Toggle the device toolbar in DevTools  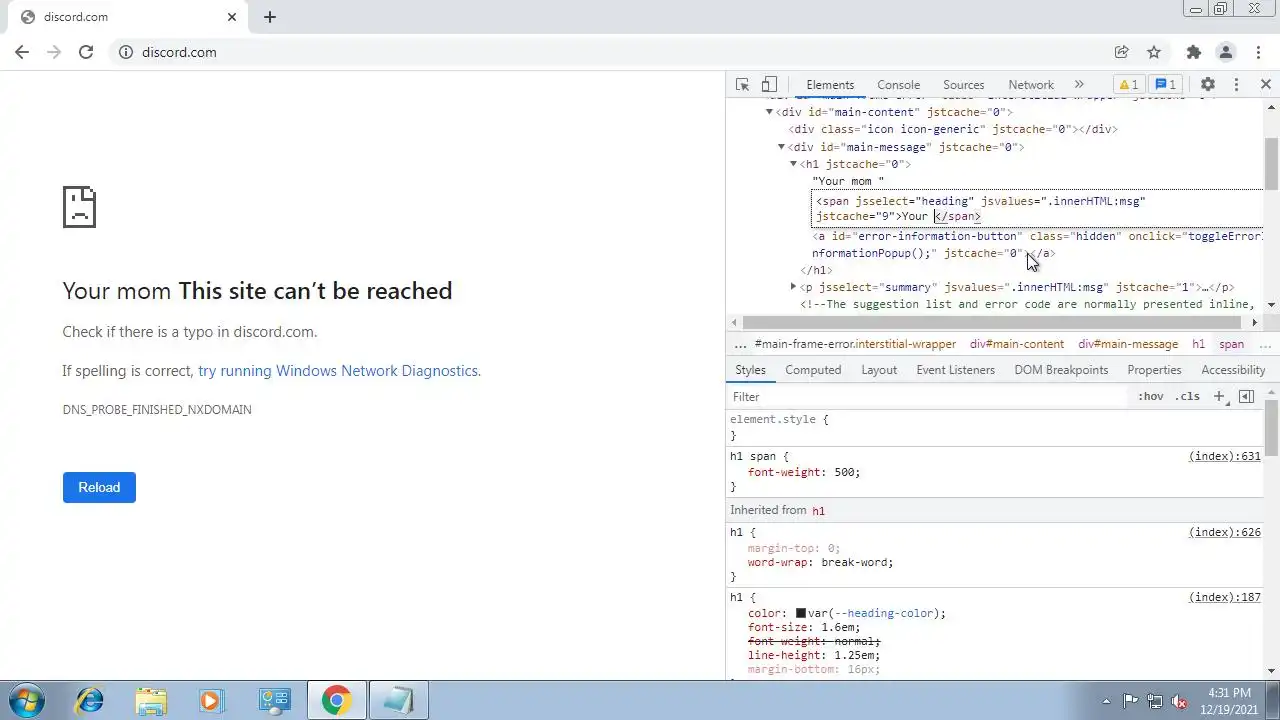click(x=769, y=85)
